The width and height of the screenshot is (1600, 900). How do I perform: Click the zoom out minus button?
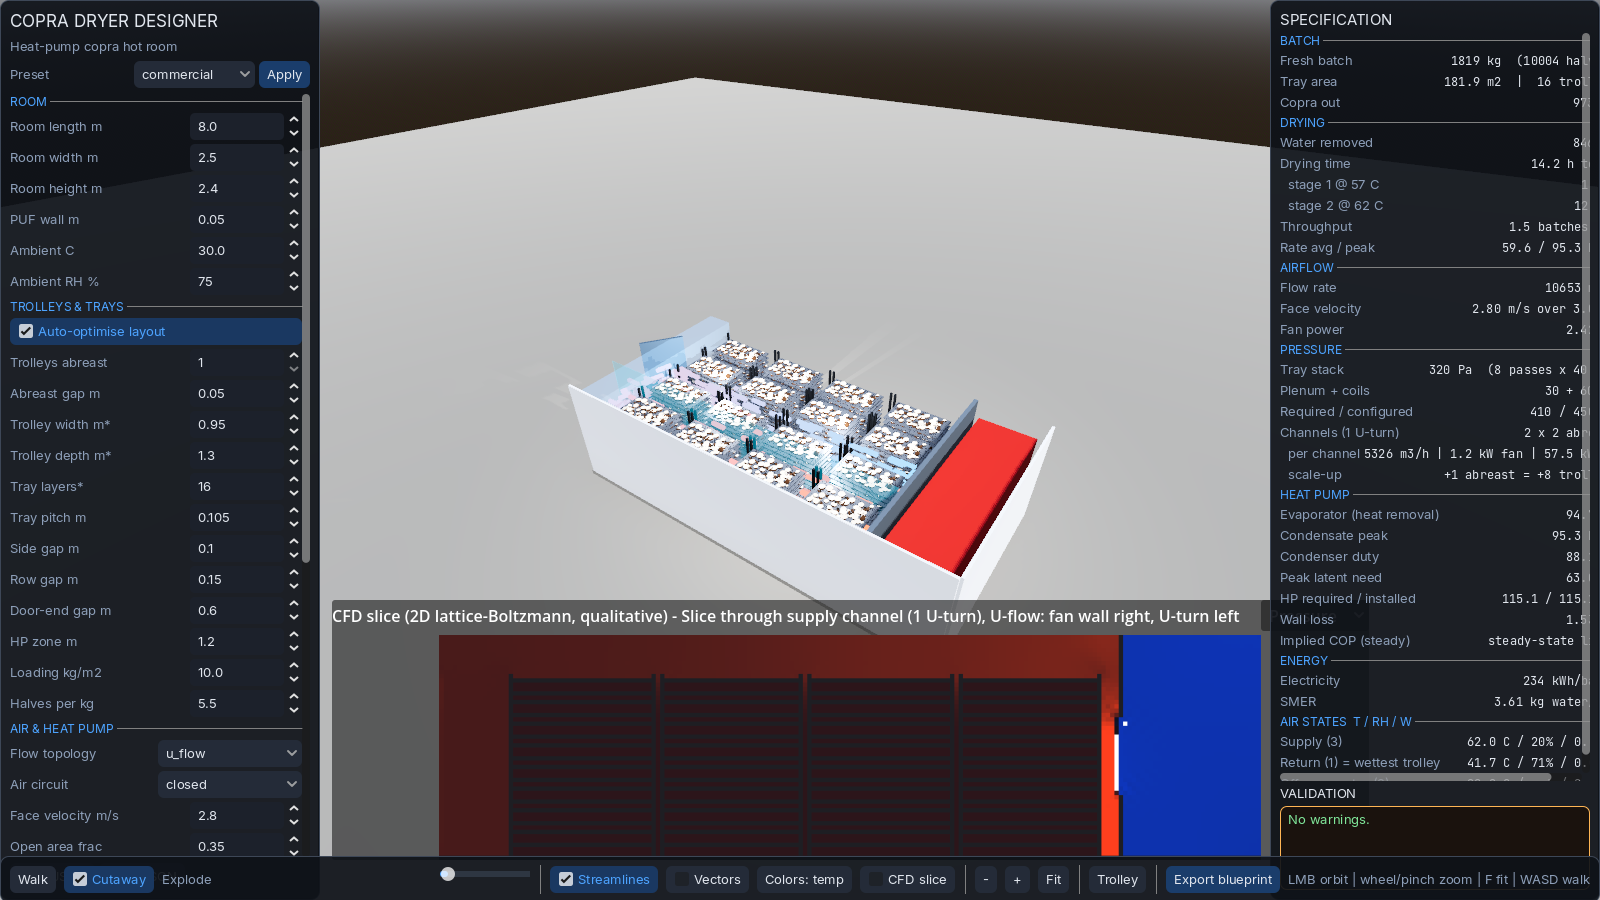point(985,880)
